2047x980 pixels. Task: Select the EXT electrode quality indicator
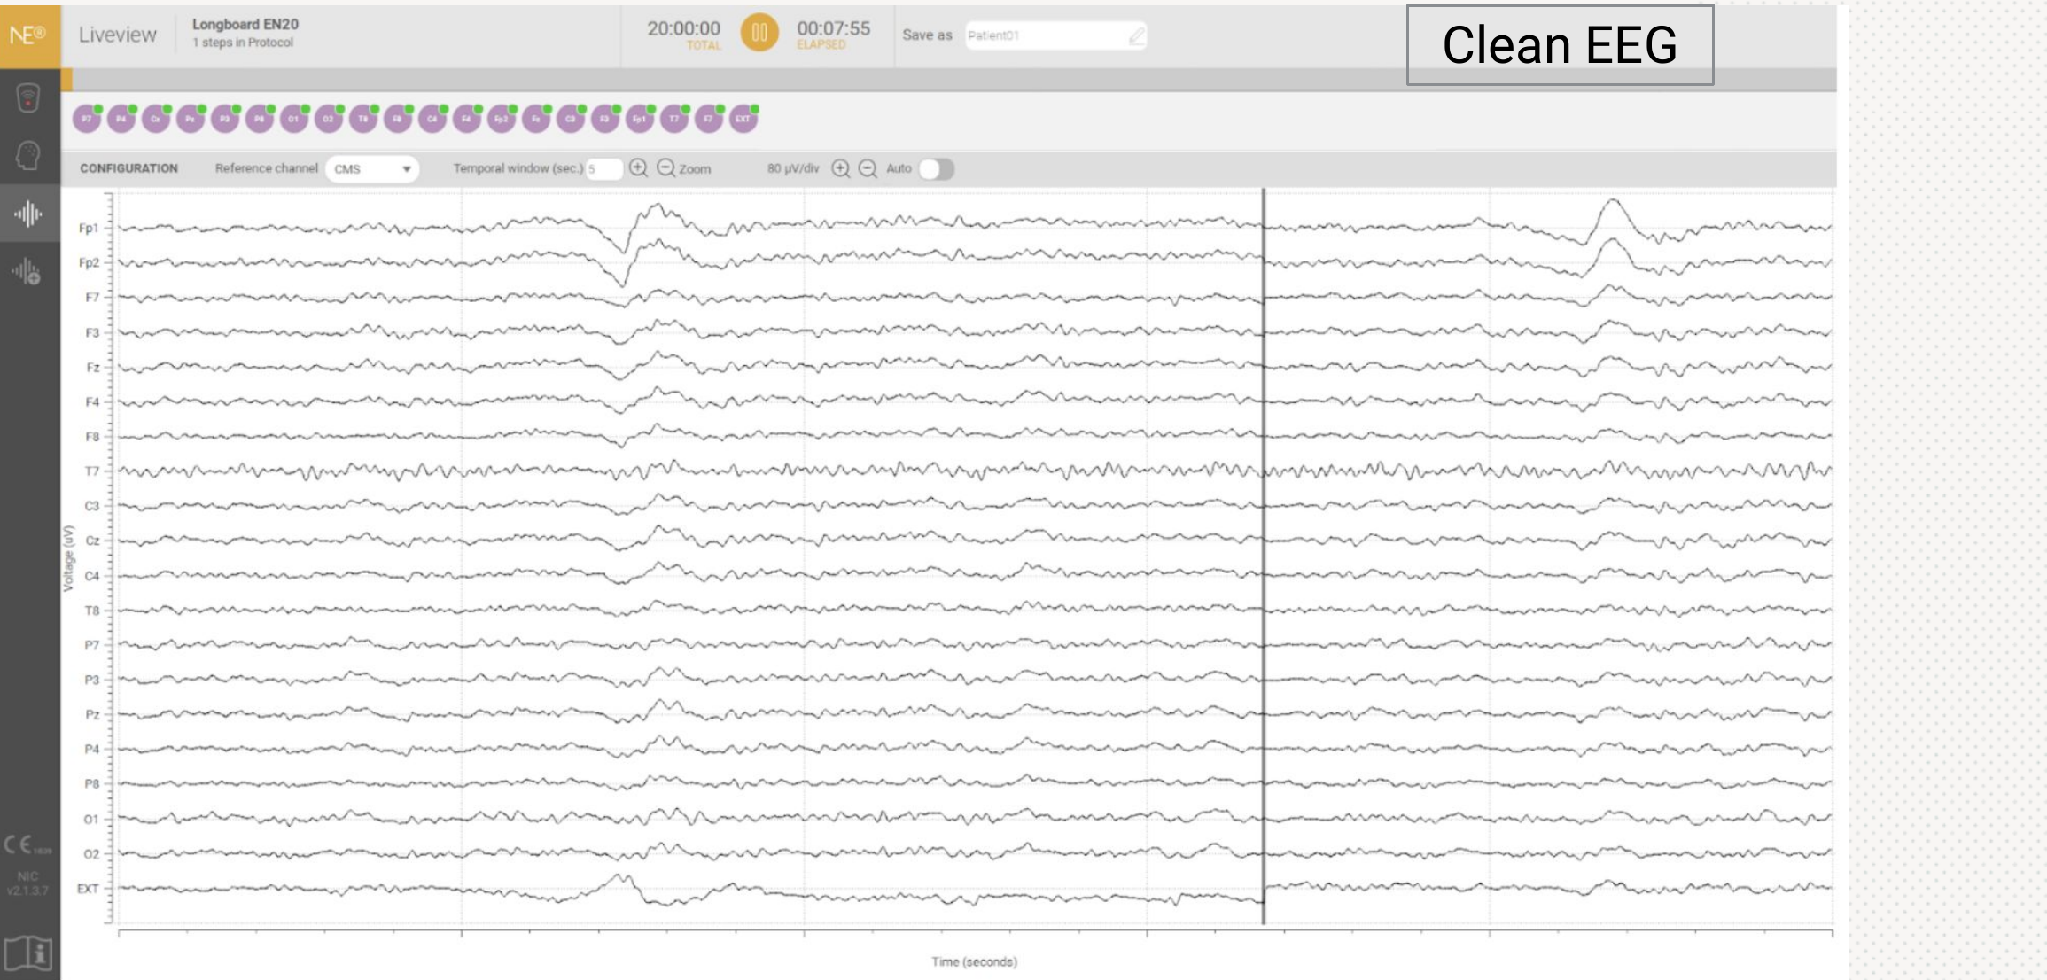(x=743, y=119)
